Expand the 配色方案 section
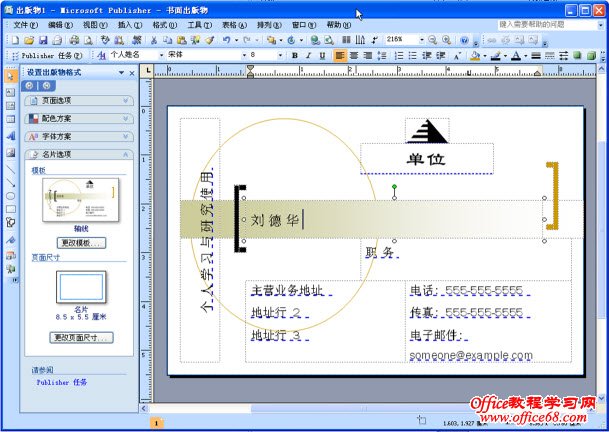The width and height of the screenshot is (609, 432). pyautogui.click(x=79, y=118)
